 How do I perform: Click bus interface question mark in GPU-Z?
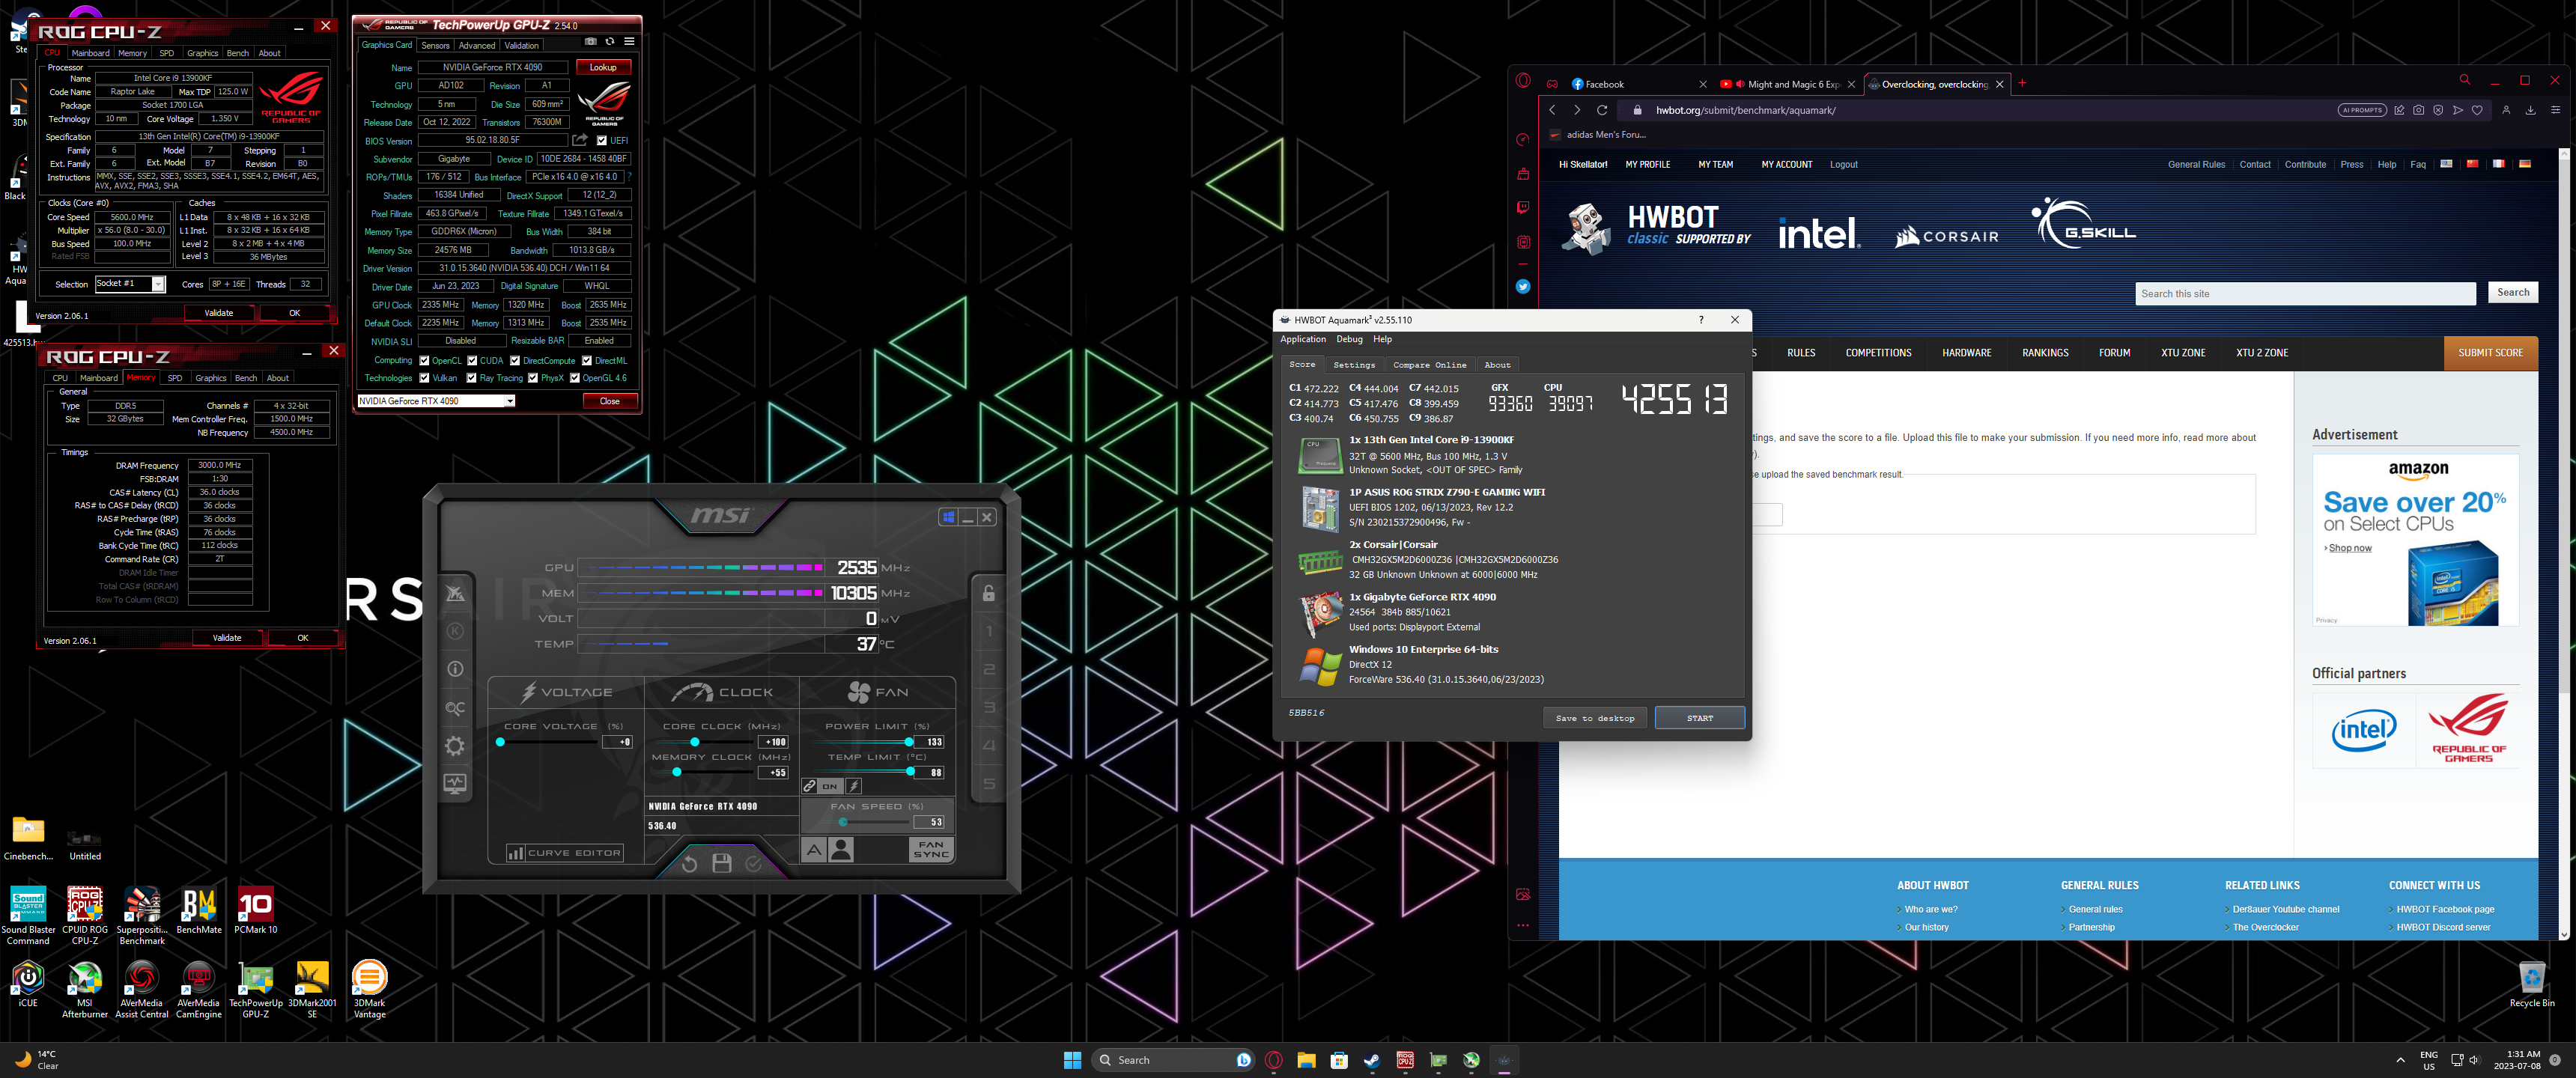[x=630, y=177]
